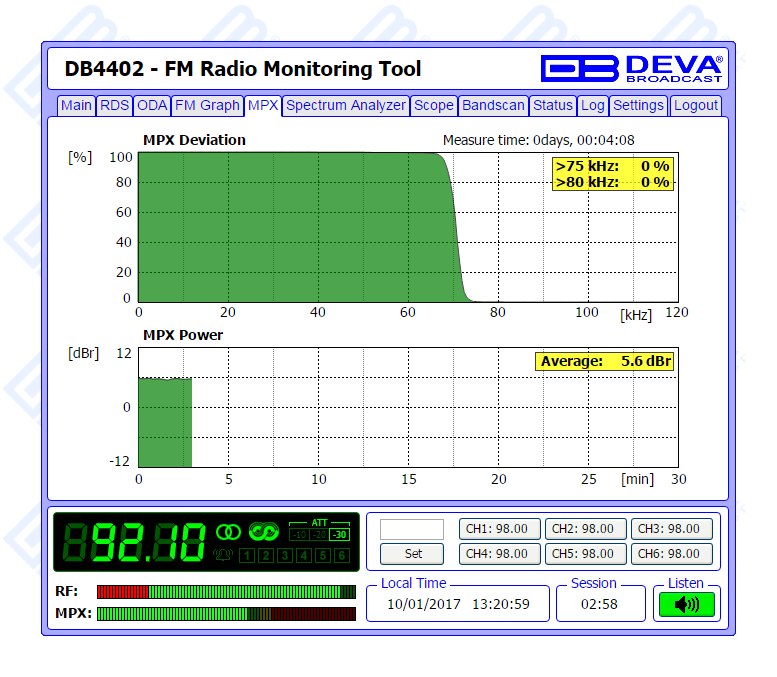Click the Logout tab
This screenshot has width=777, height=677.
695,105
